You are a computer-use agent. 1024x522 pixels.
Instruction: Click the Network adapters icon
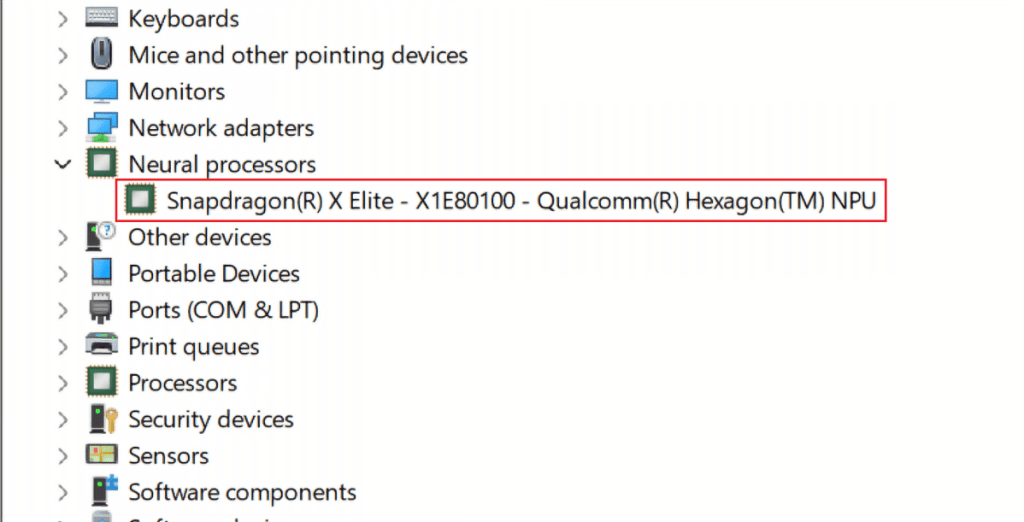102,128
